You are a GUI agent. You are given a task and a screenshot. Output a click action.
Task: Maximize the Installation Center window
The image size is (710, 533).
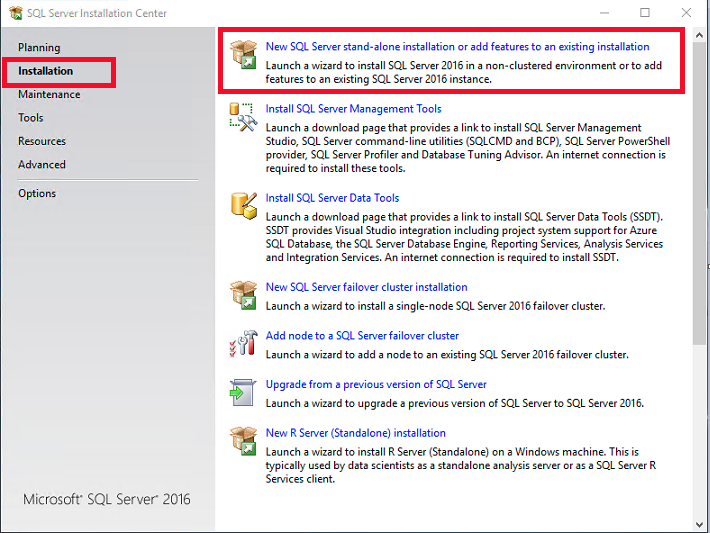(645, 13)
